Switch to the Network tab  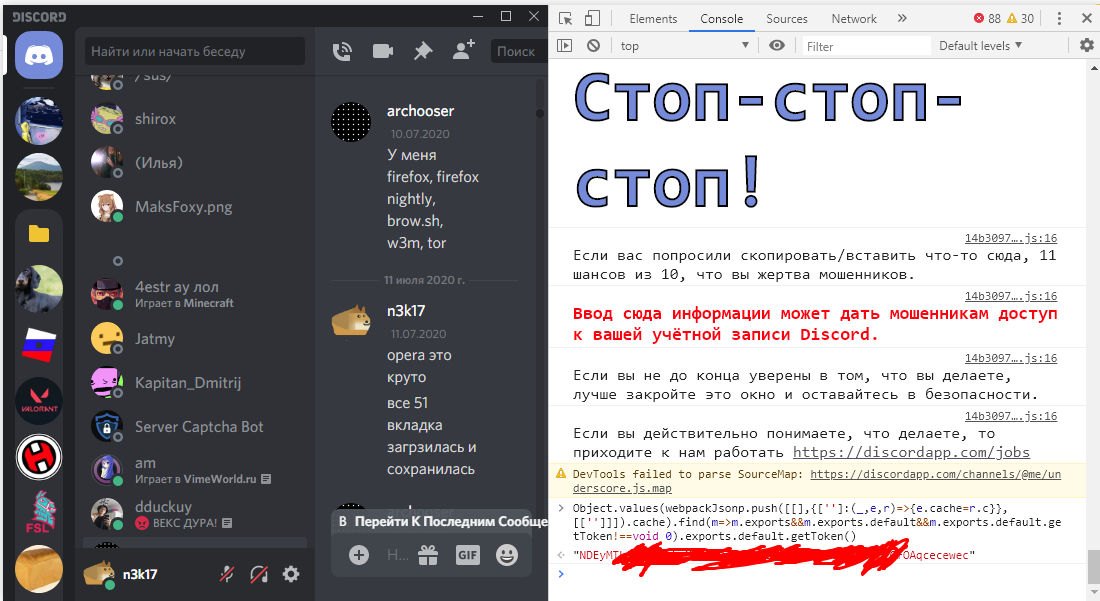(x=854, y=19)
